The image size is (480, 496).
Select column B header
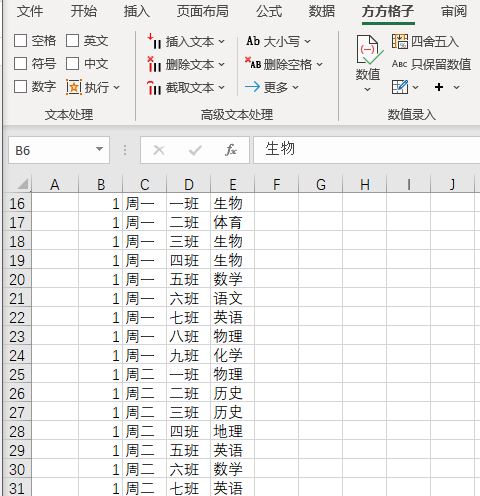click(101, 184)
